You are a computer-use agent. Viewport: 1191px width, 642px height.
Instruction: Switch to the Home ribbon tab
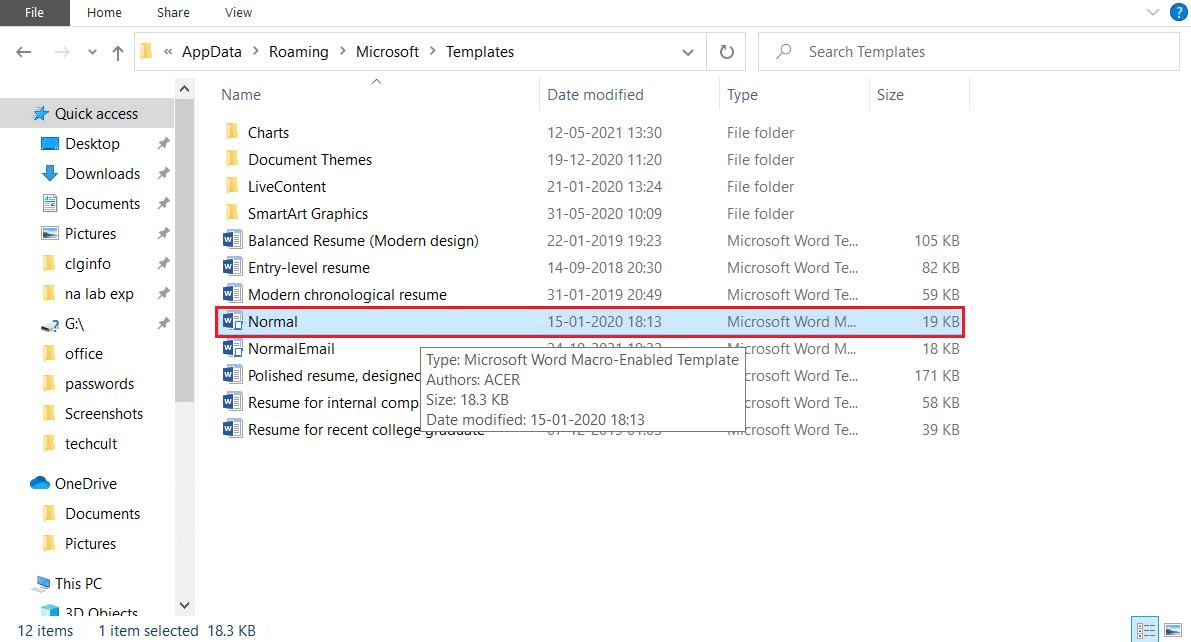pyautogui.click(x=104, y=13)
